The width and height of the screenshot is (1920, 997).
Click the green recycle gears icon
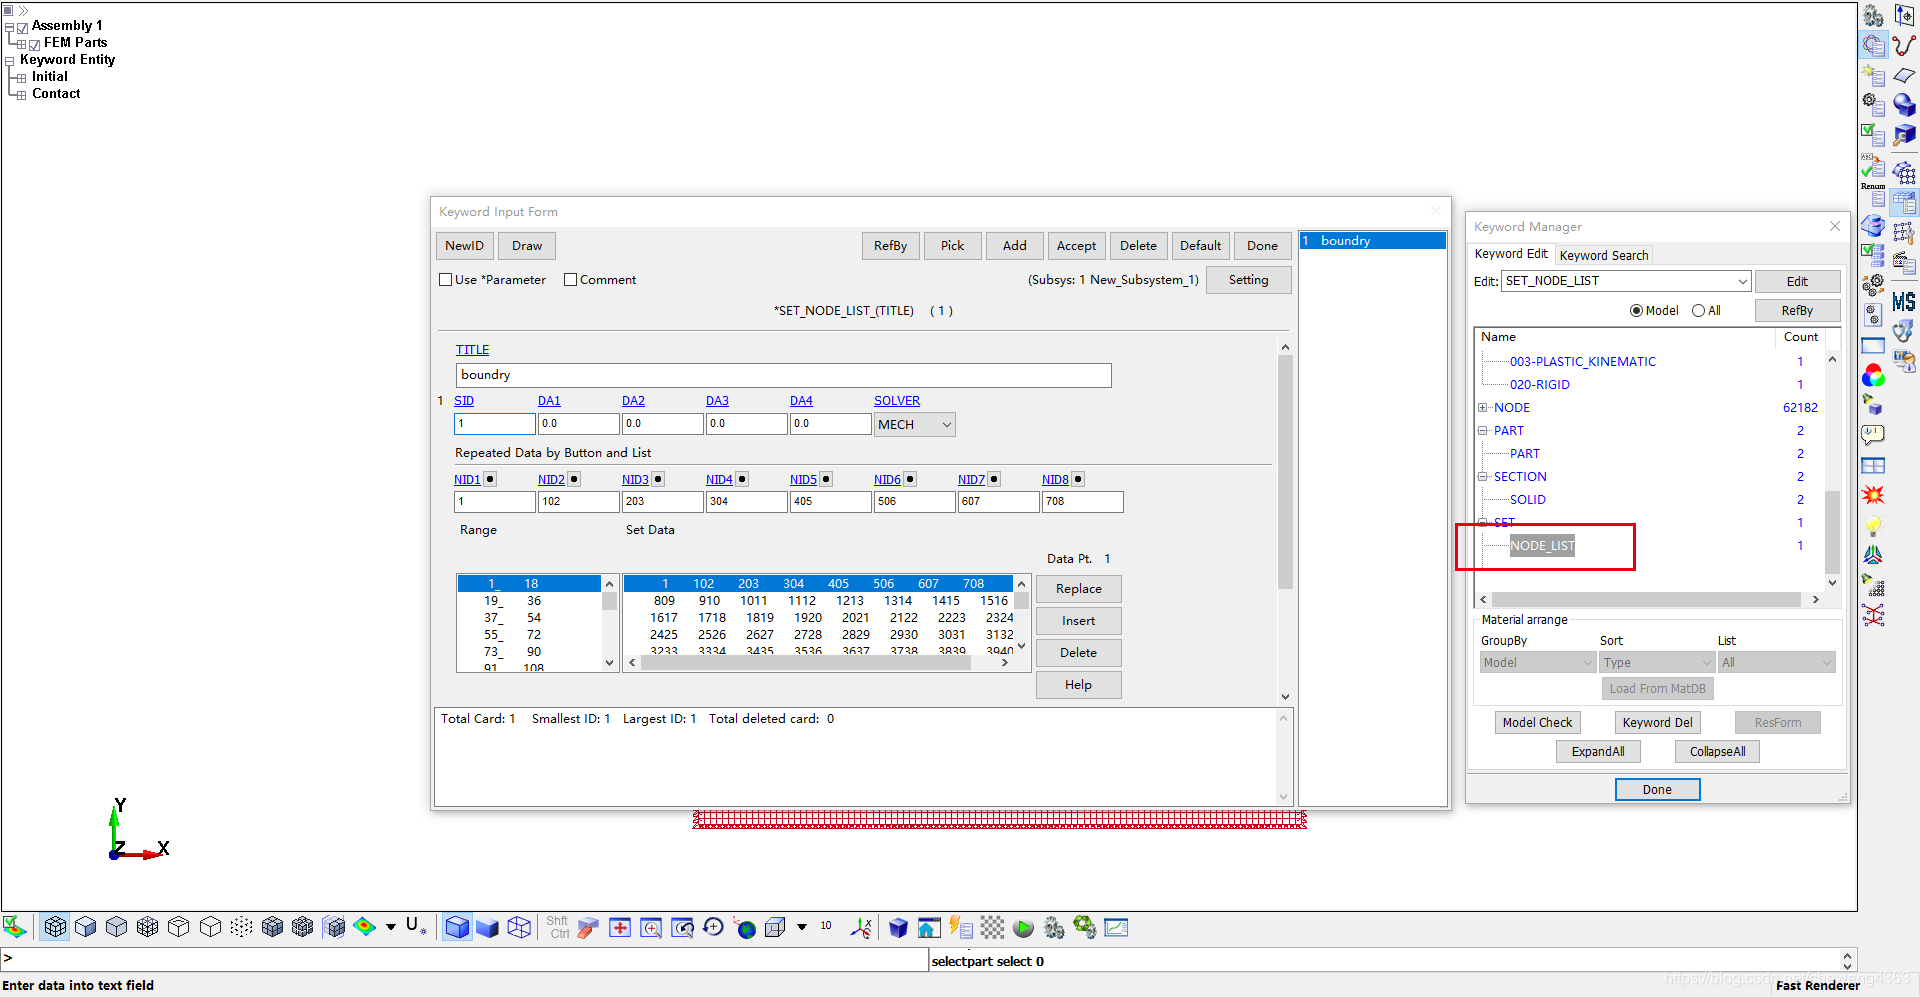1085,927
